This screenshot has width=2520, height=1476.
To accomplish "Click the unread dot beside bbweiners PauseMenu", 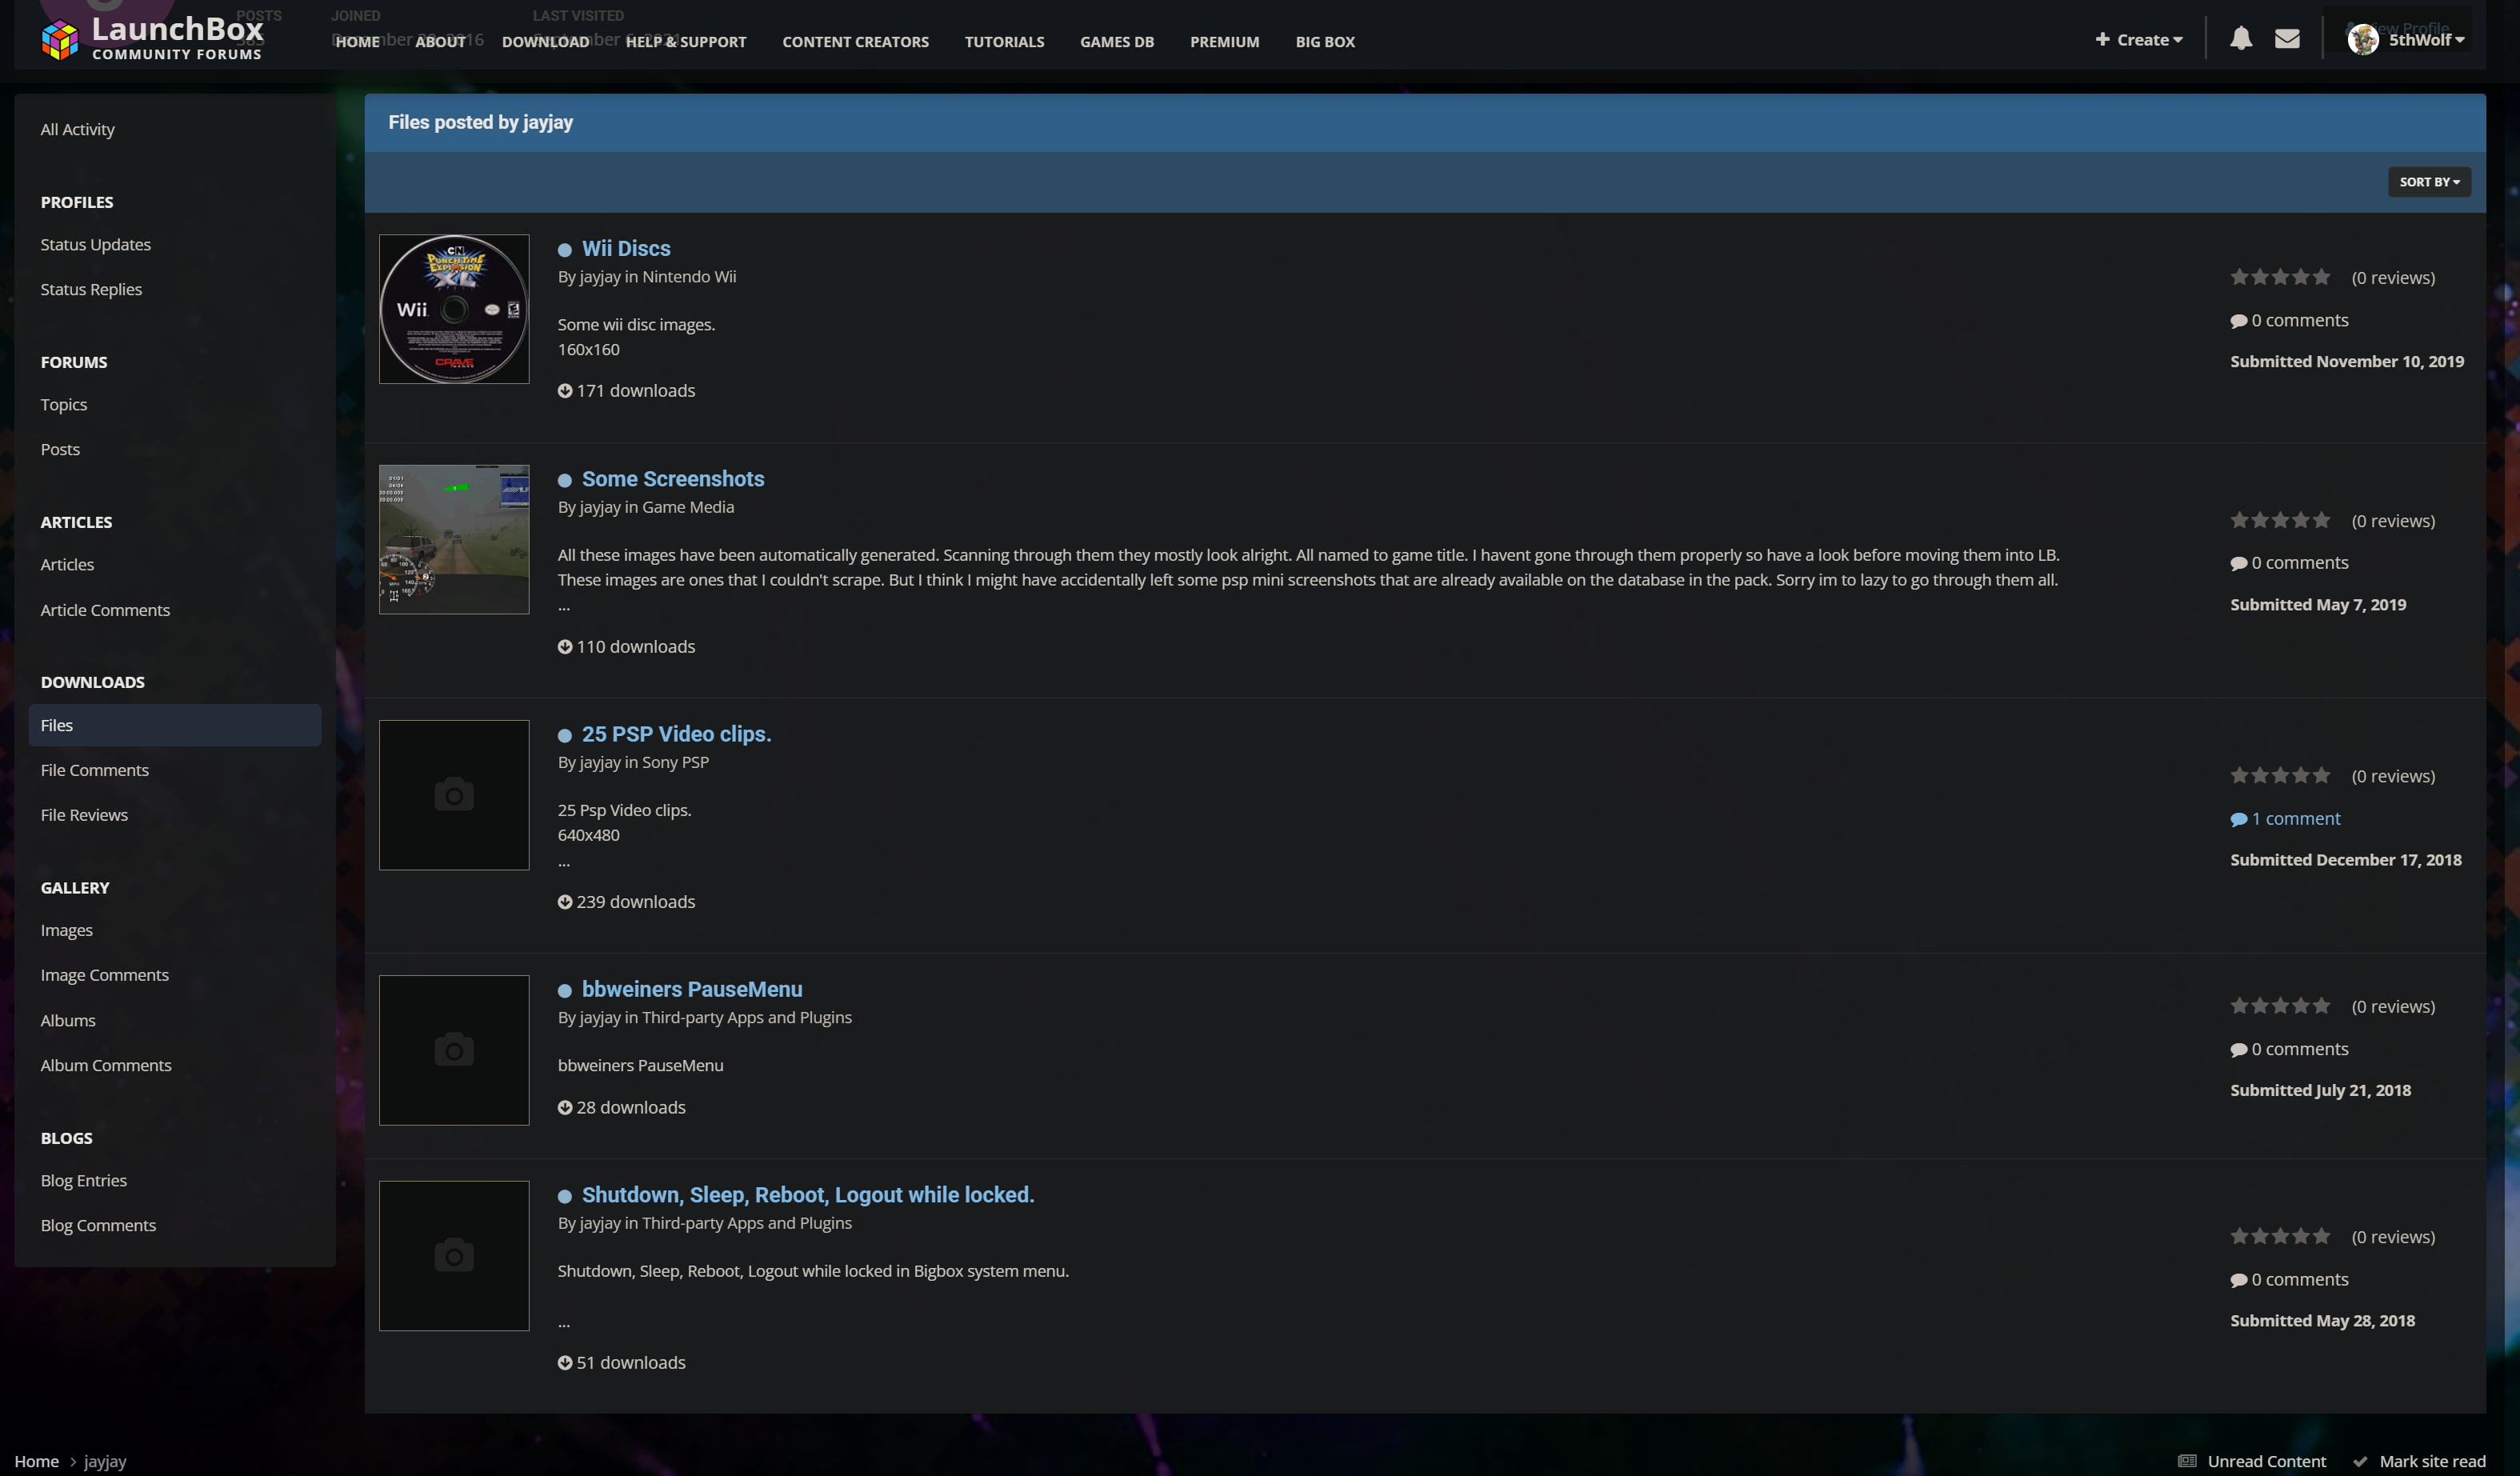I will coord(565,991).
